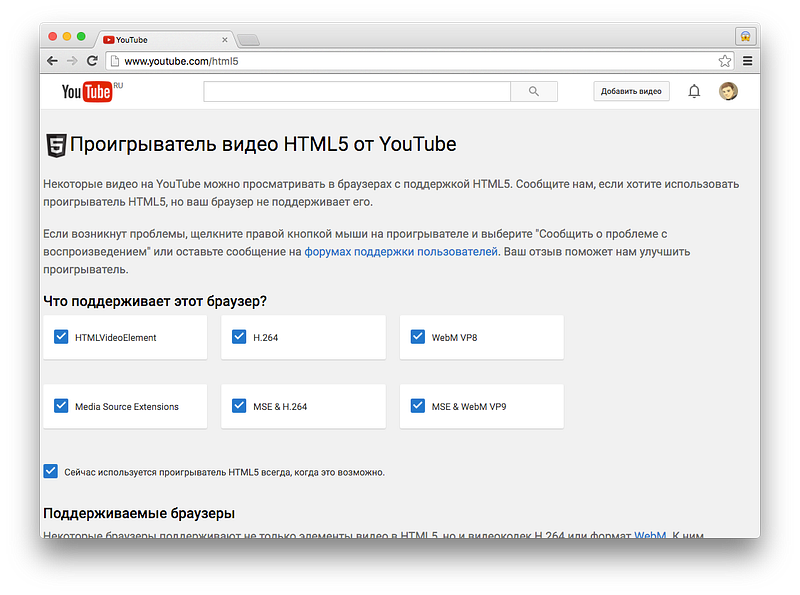Click the emoji profile icon in title bar
Screen dimensions: 800x595
(x=745, y=36)
